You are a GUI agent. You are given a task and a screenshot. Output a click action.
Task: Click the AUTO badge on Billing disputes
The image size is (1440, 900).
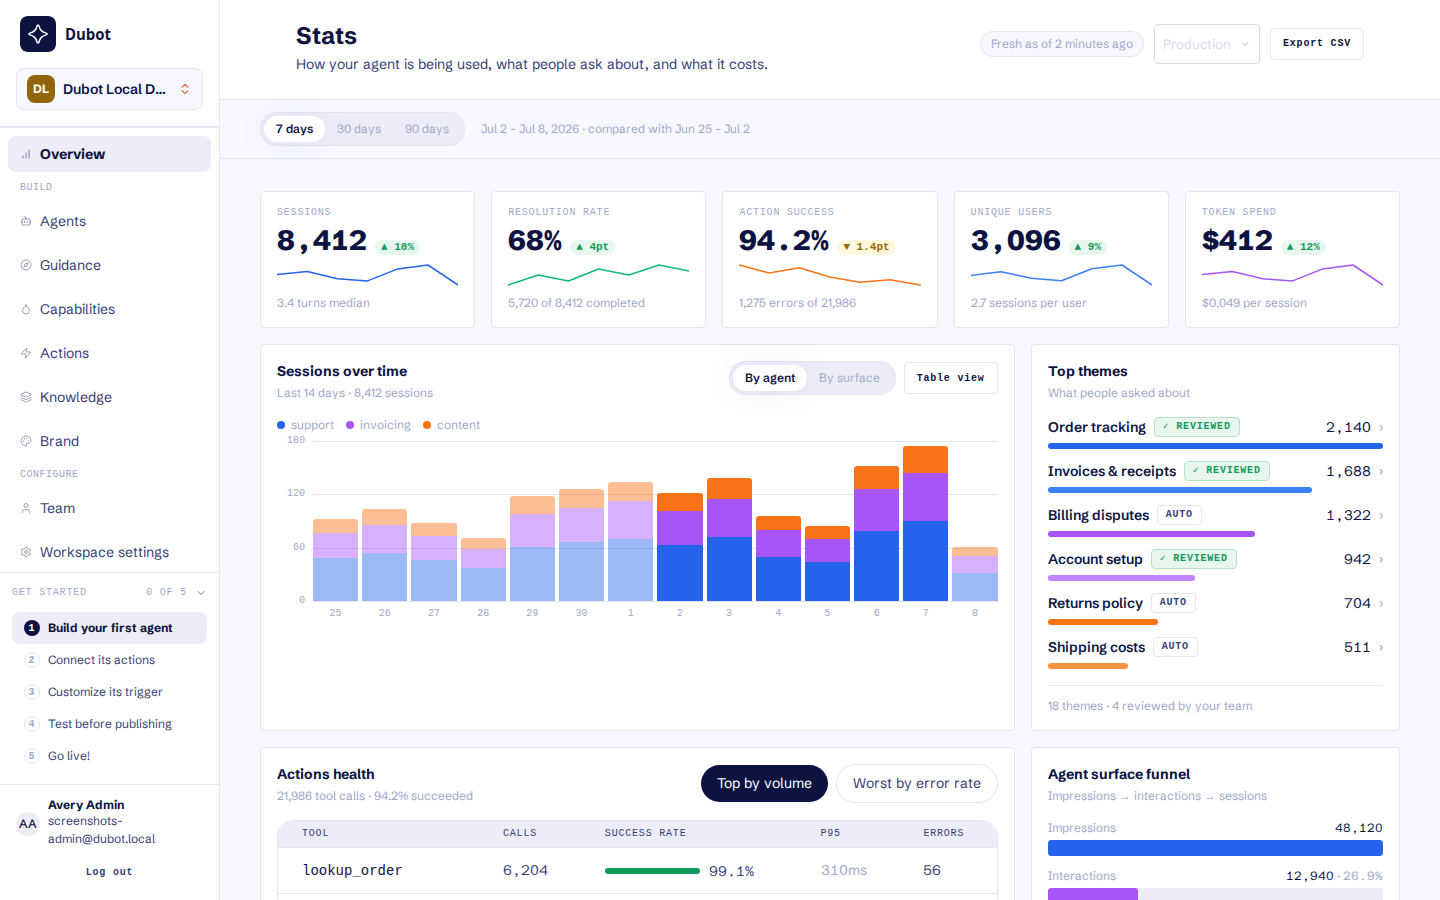[1179, 514]
